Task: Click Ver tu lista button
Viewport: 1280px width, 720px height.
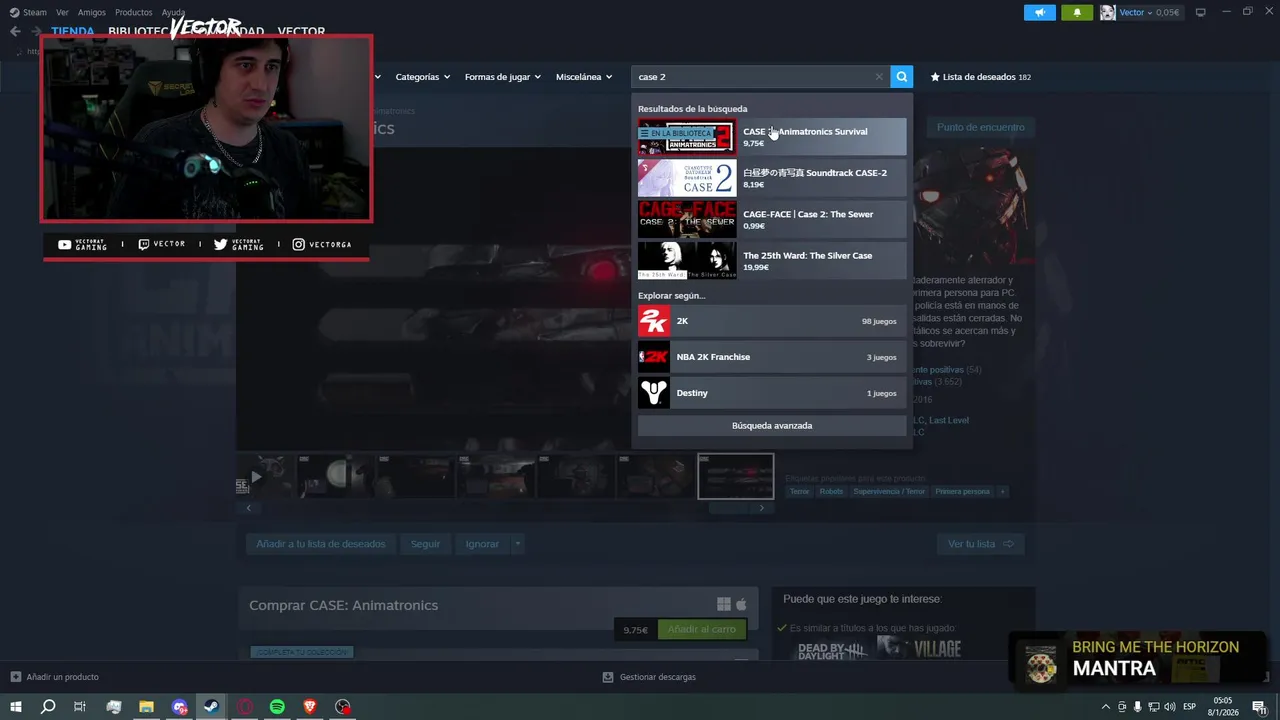Action: [x=980, y=544]
